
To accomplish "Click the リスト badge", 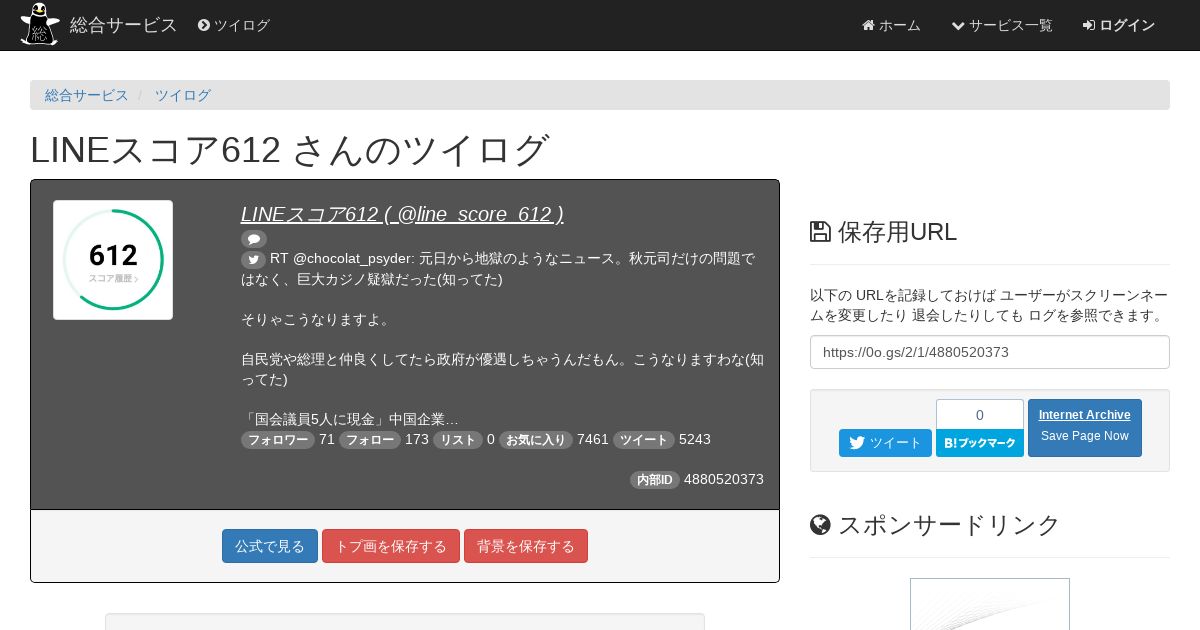I will coord(458,440).
